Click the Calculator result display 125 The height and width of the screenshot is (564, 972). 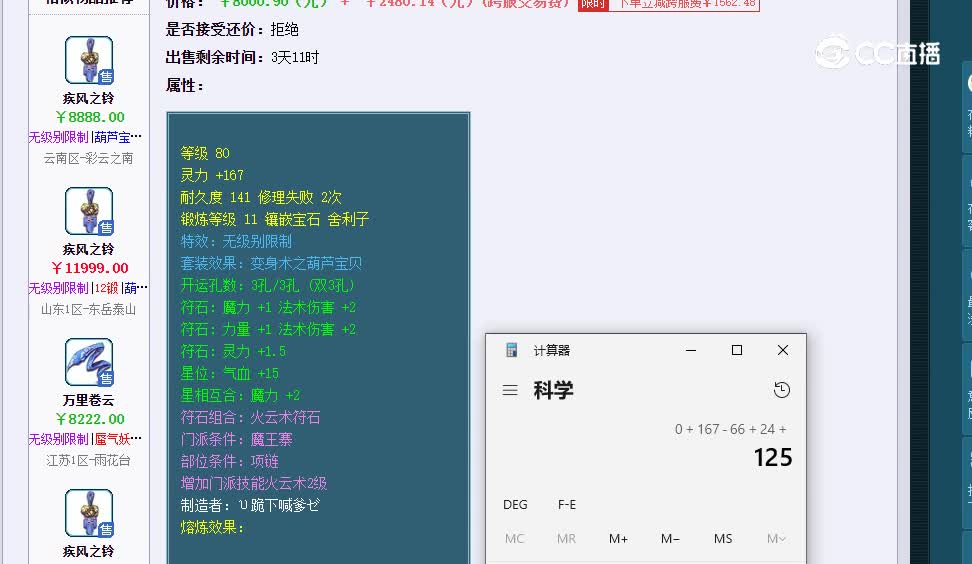773,457
